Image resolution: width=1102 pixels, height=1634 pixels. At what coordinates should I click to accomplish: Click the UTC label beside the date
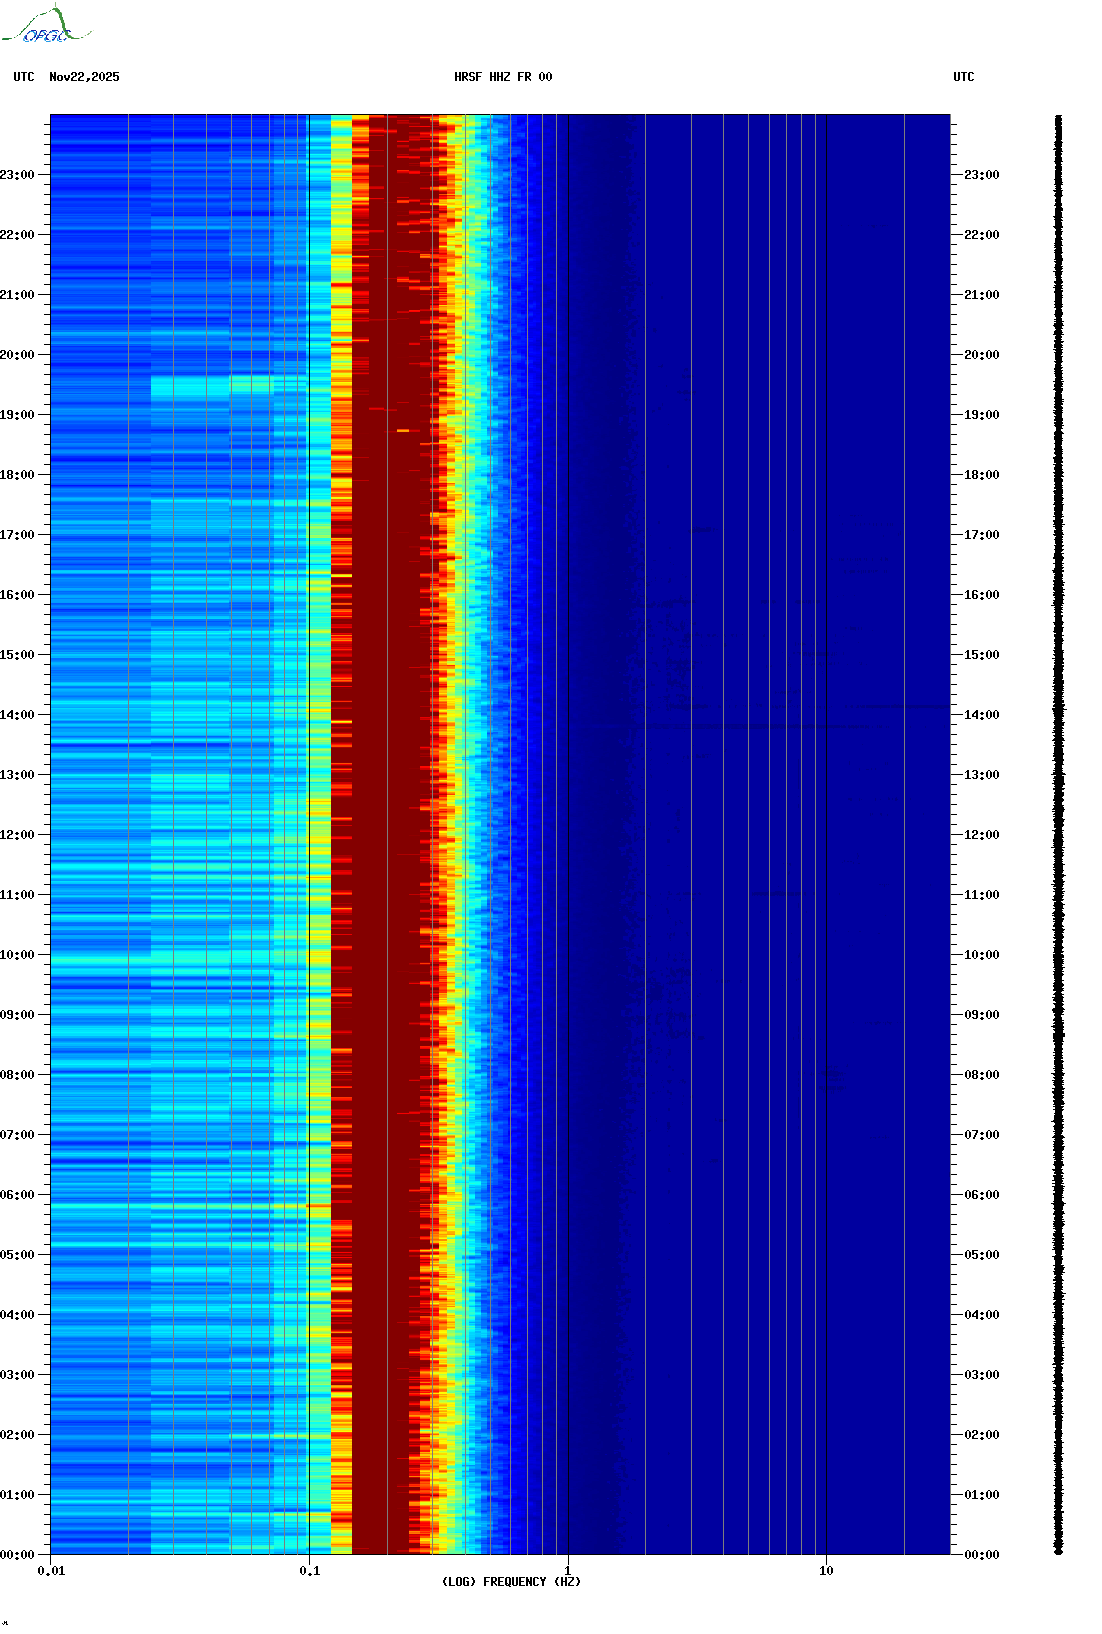pyautogui.click(x=24, y=77)
